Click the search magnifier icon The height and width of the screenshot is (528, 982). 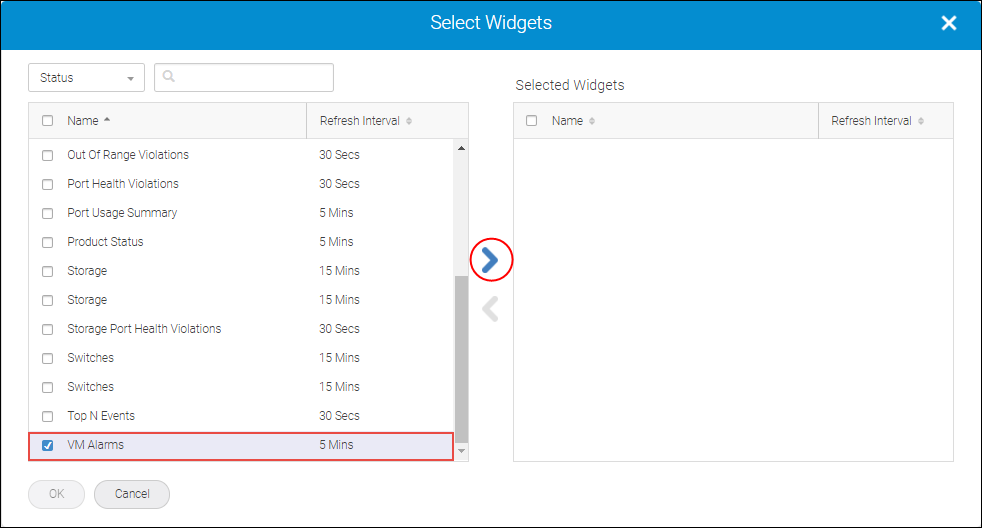point(169,77)
